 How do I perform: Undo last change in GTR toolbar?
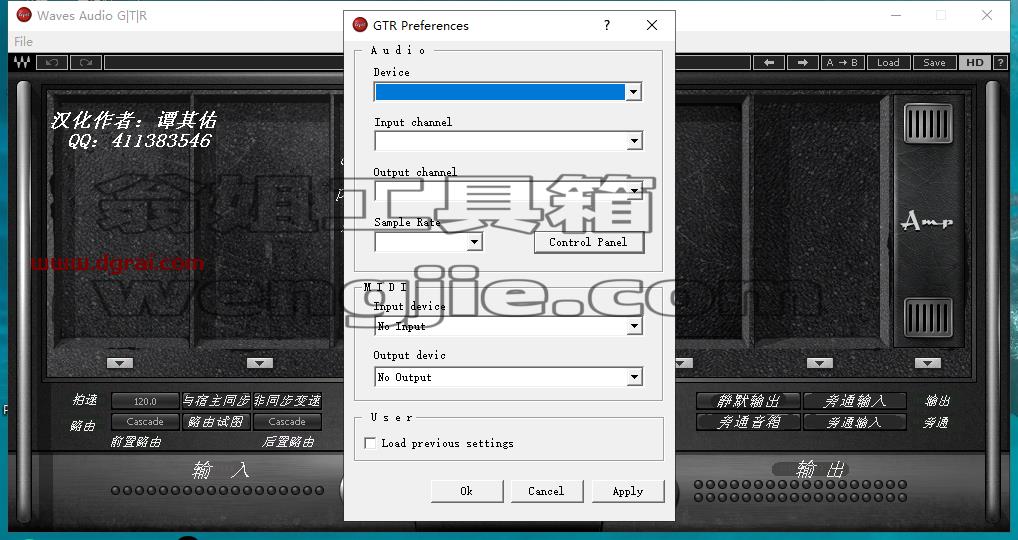(52, 62)
